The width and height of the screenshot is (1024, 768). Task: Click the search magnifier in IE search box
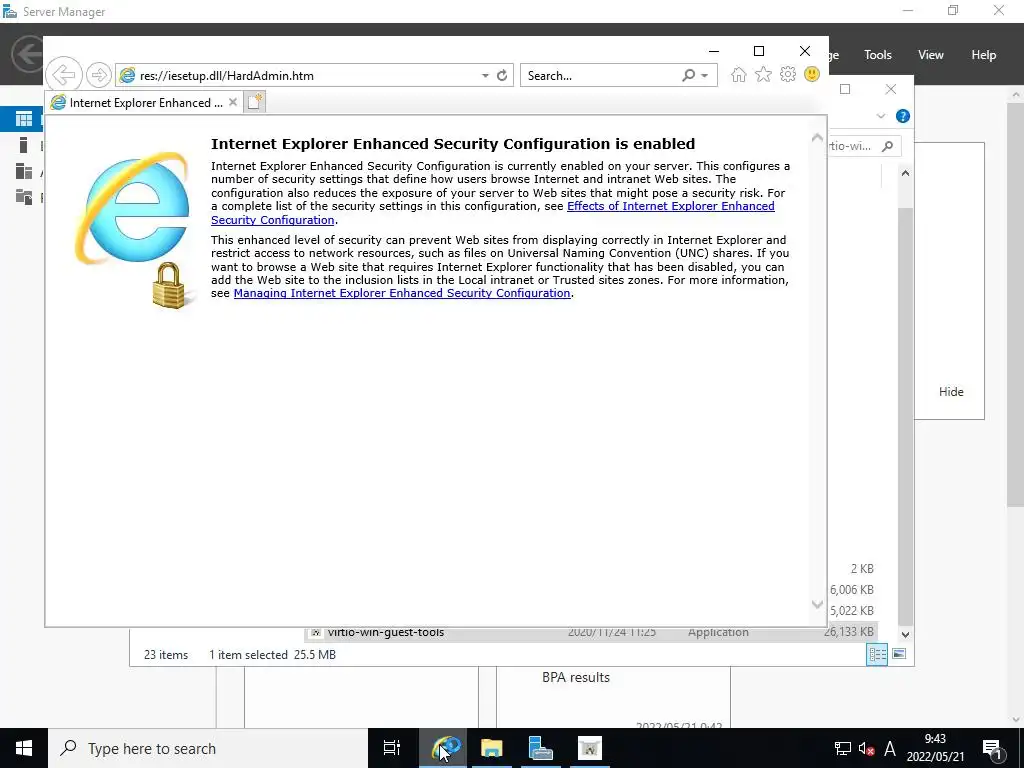pos(688,76)
